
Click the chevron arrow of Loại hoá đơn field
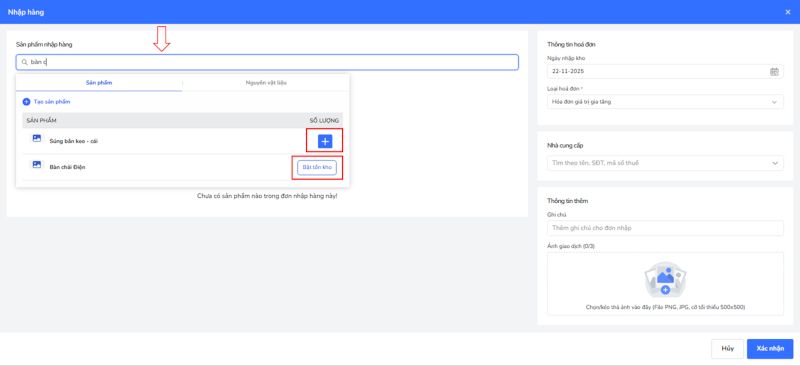(x=775, y=102)
